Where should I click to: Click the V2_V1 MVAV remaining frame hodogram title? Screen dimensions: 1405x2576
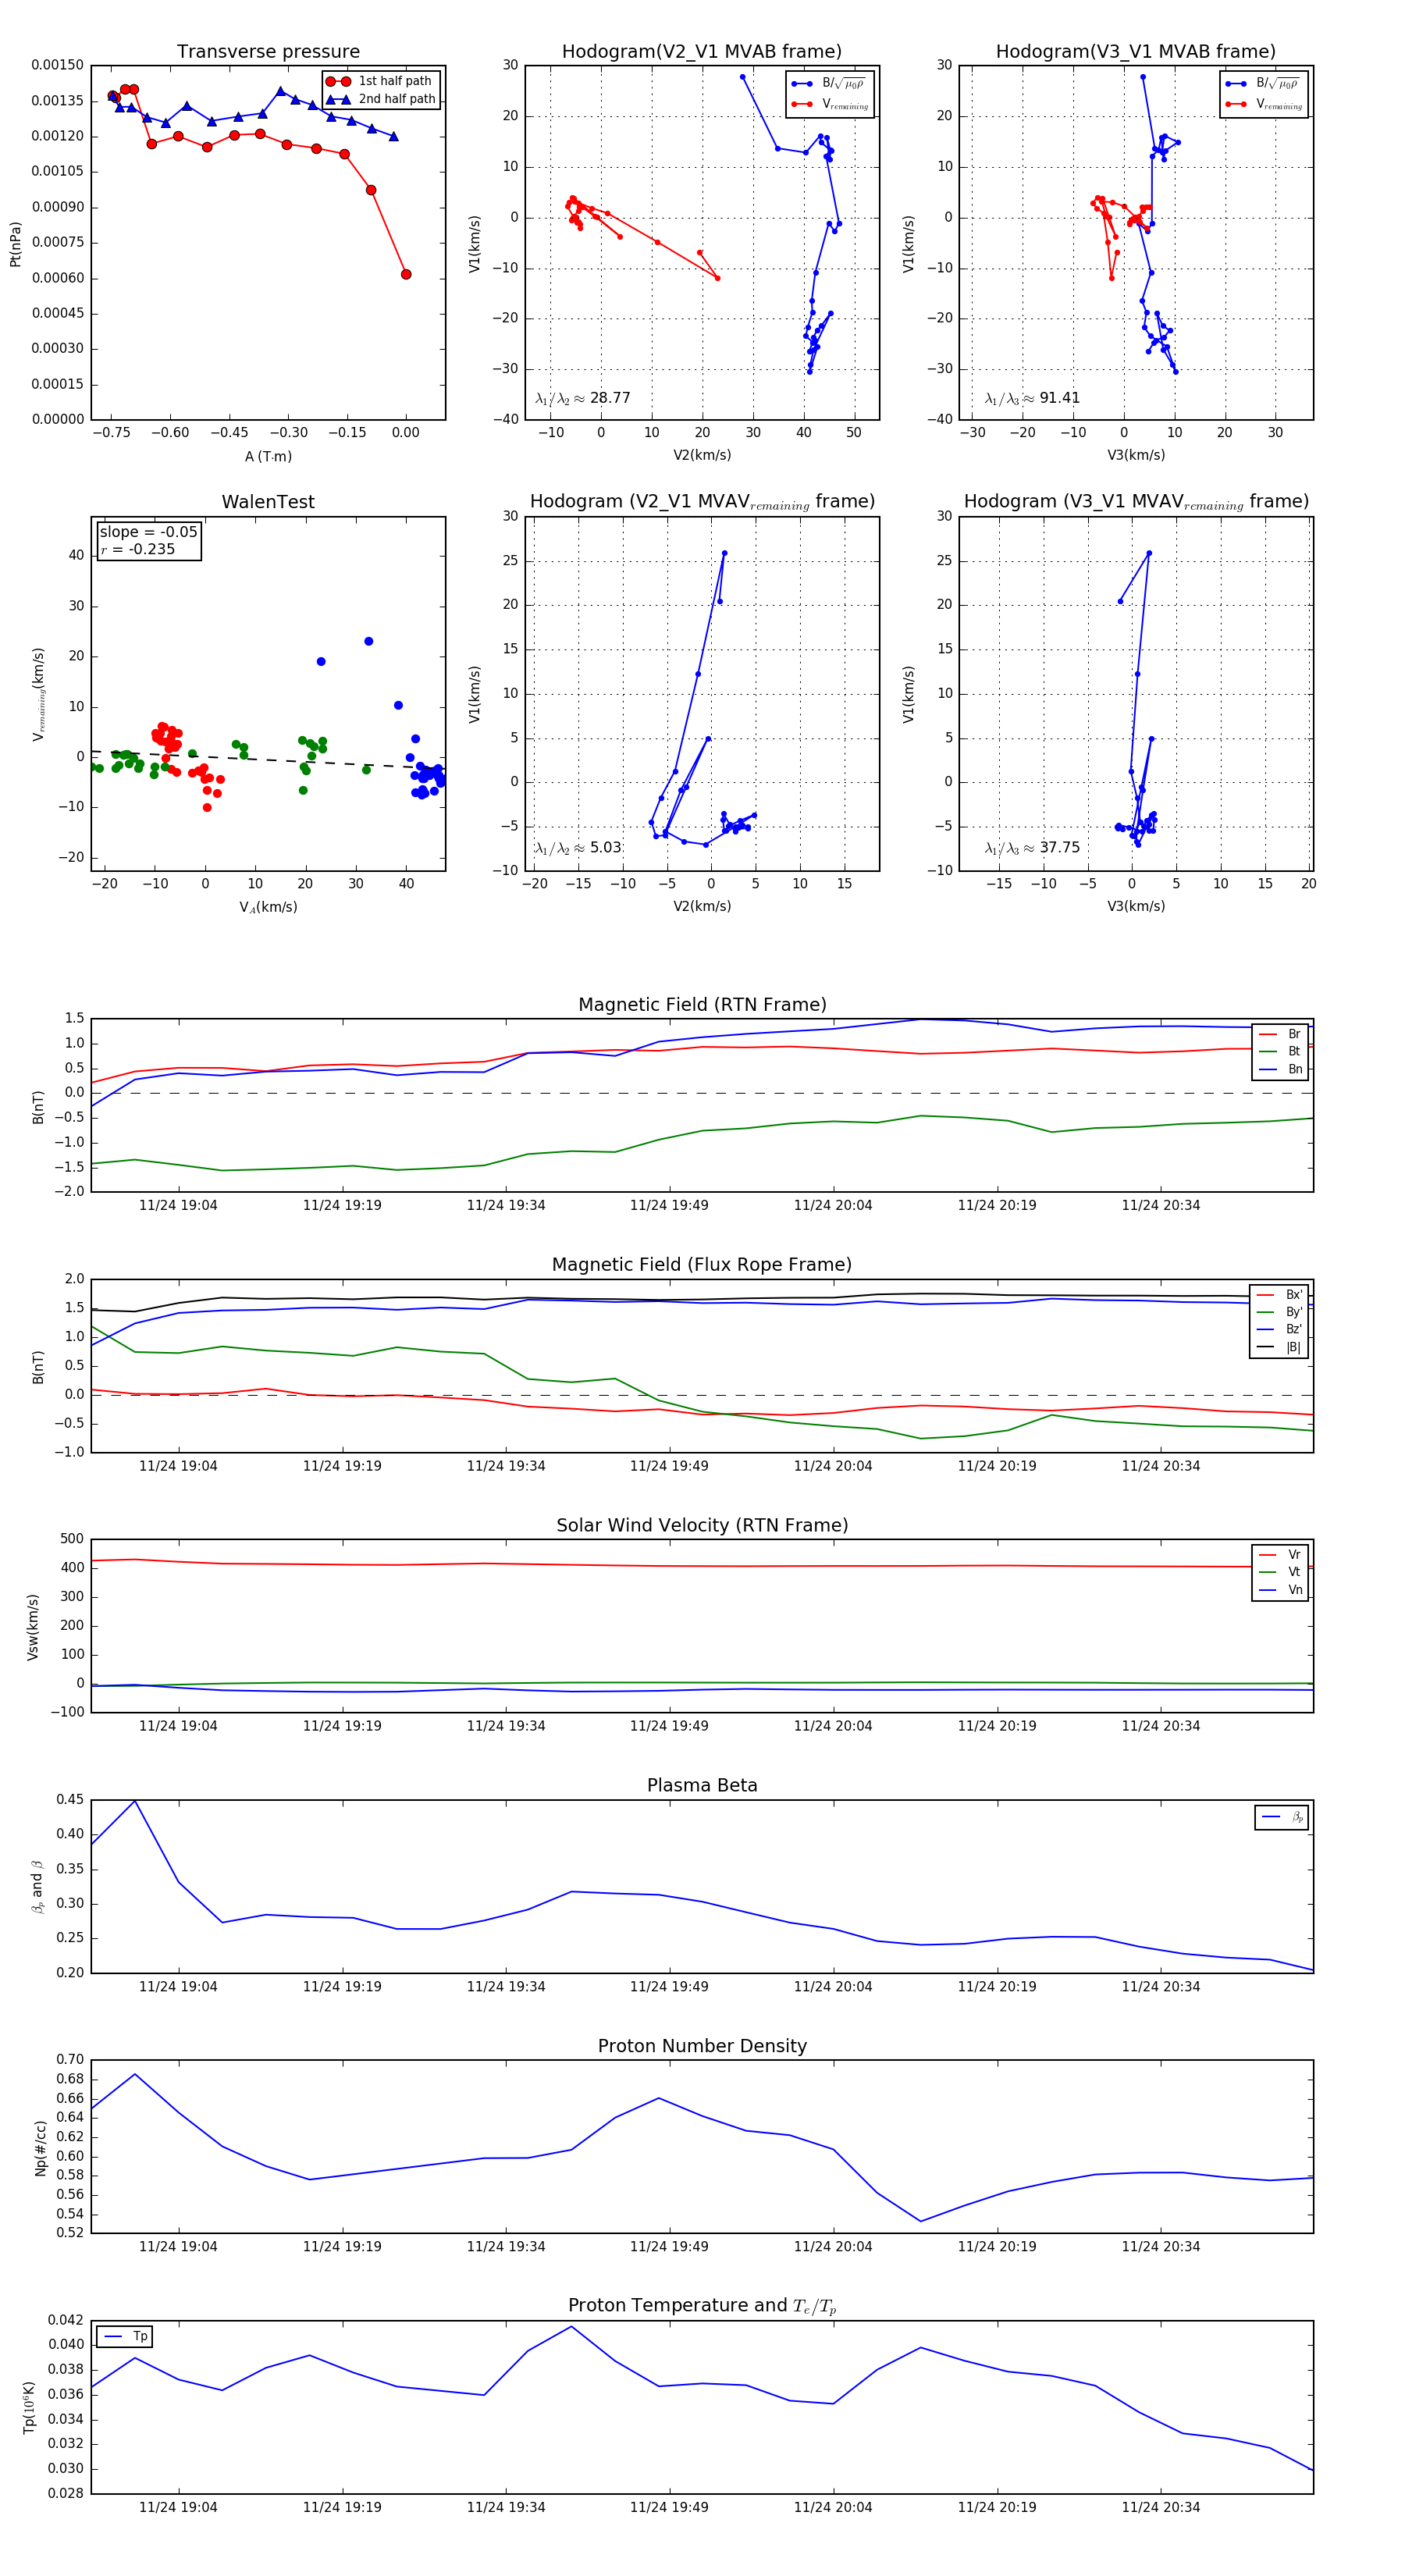702,502
